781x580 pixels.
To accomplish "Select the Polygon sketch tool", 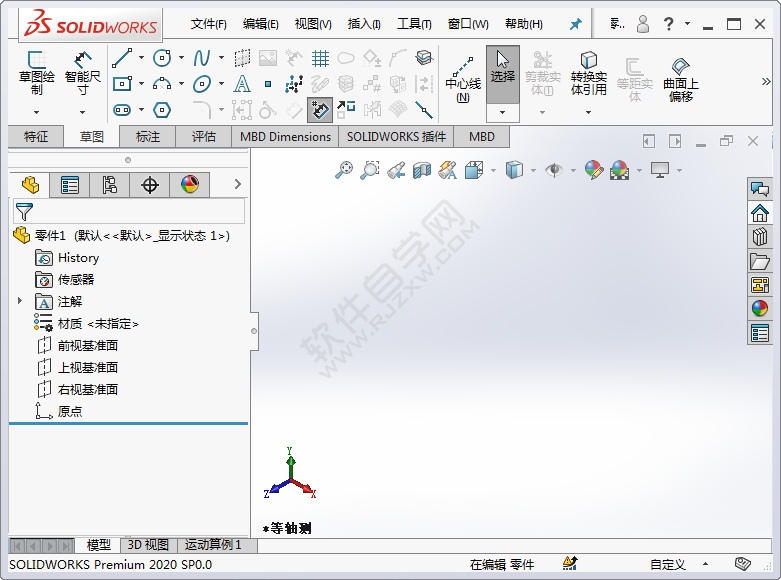I will pyautogui.click(x=162, y=110).
